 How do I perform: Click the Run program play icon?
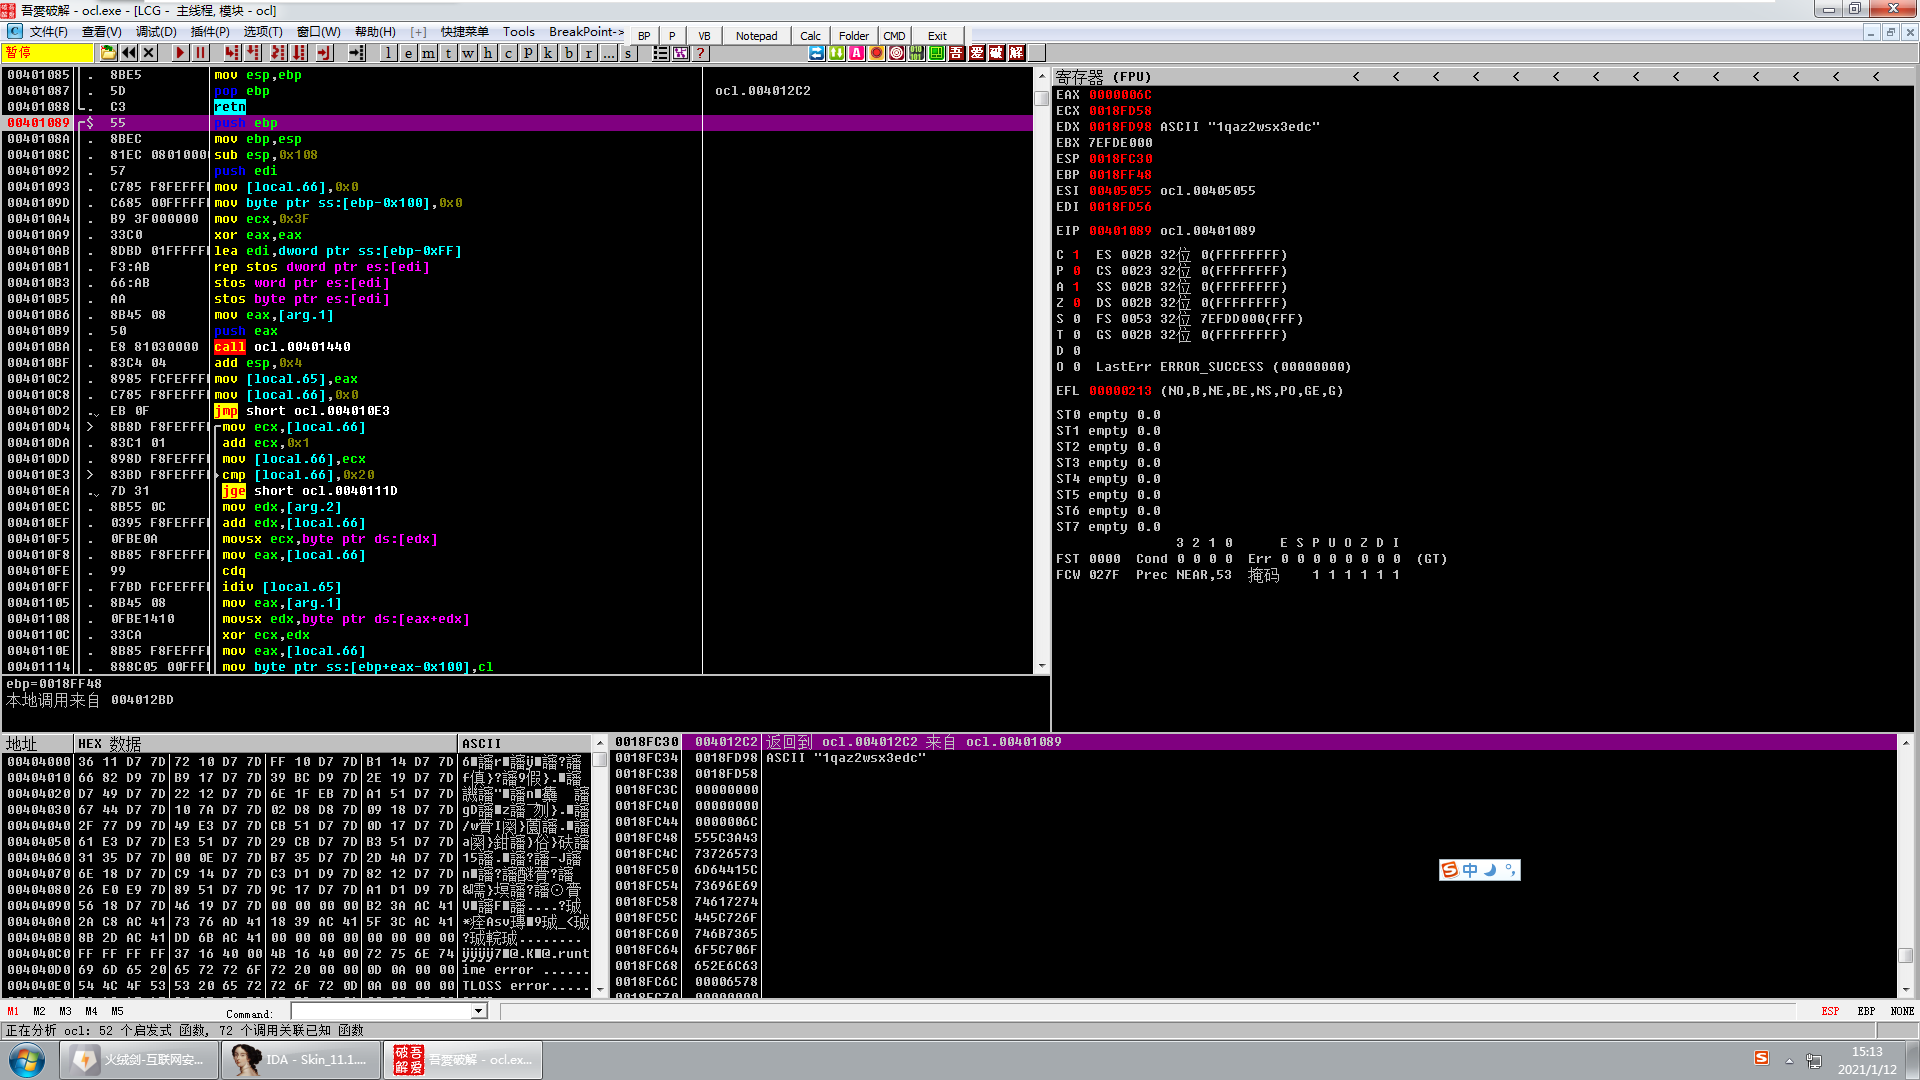180,53
